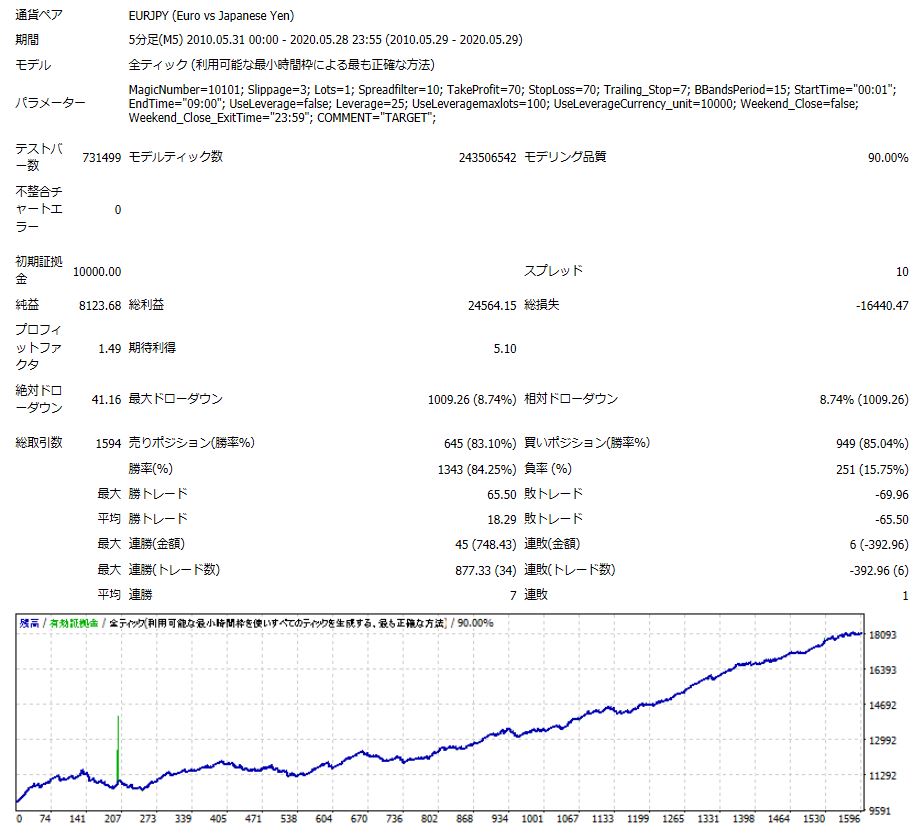Click the model ticks value 243506542
922x835 pixels.
487,158
